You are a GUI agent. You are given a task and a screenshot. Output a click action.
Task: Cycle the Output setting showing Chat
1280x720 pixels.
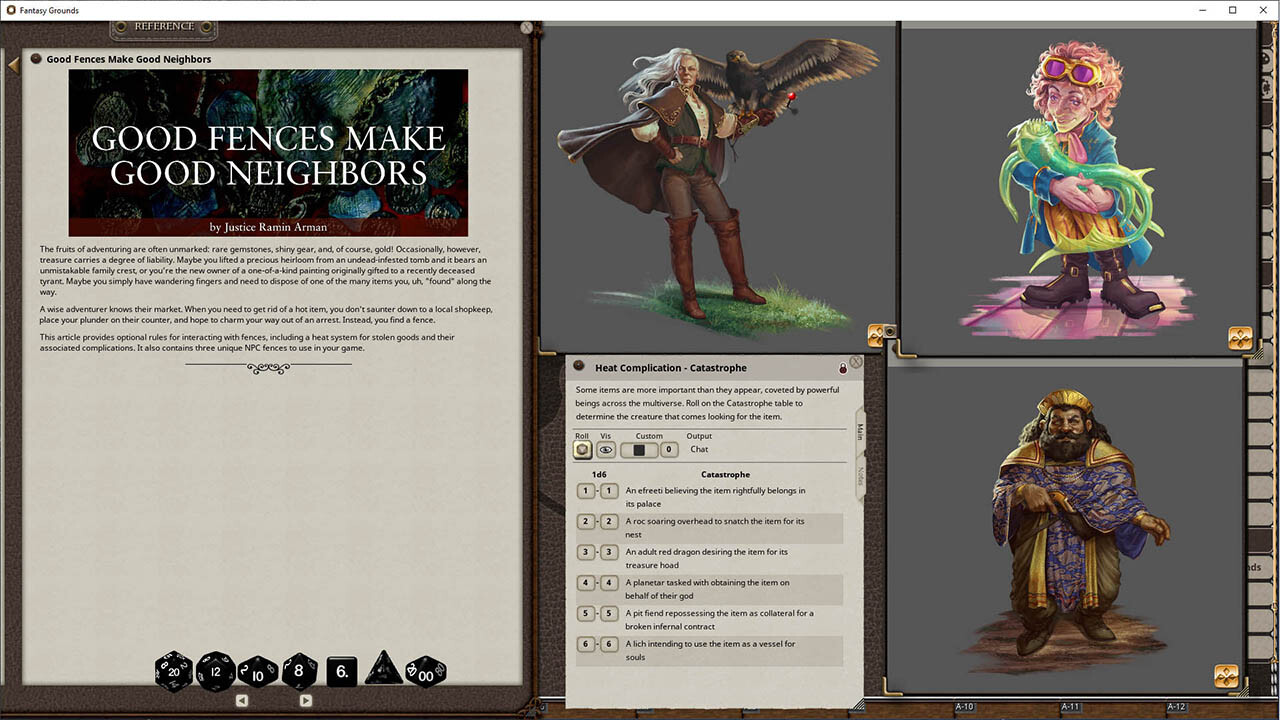click(698, 449)
